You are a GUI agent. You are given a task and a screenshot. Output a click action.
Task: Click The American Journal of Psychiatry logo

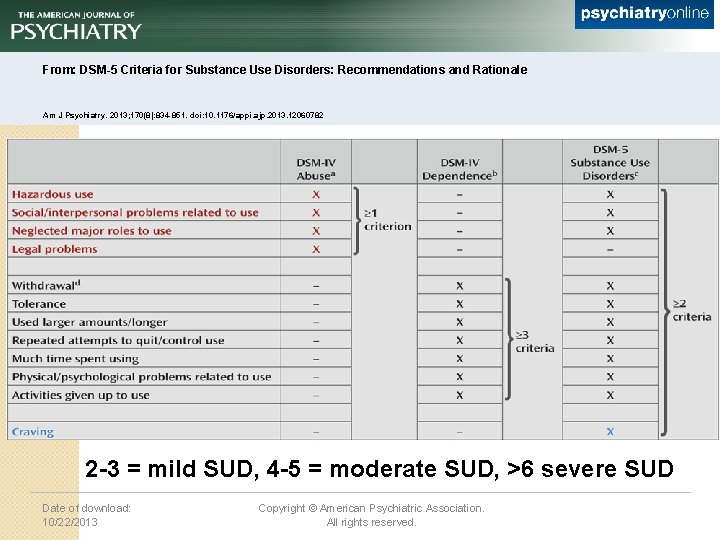[x=76, y=26]
